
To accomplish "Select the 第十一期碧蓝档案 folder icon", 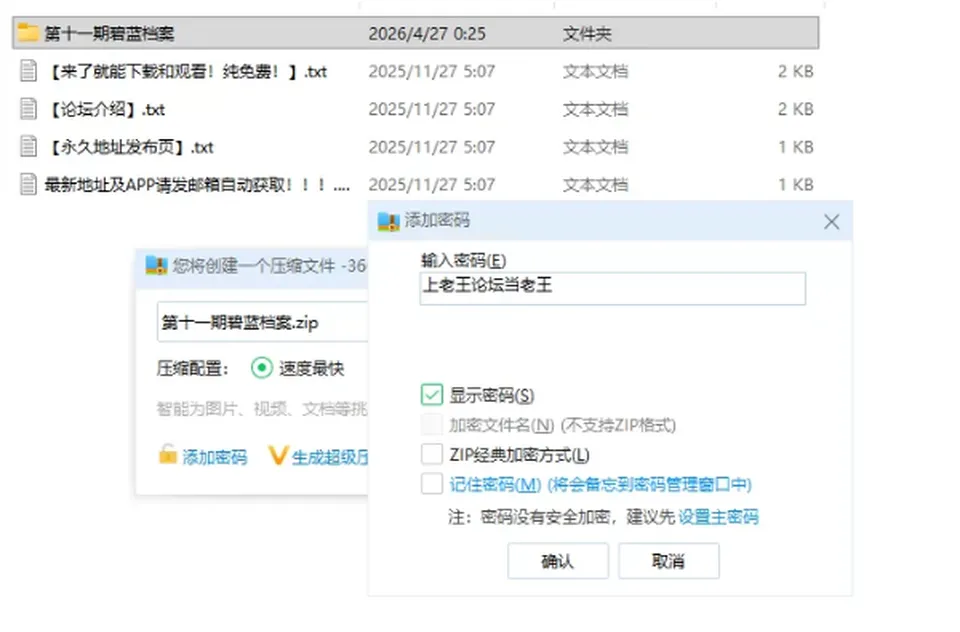I will (28, 32).
